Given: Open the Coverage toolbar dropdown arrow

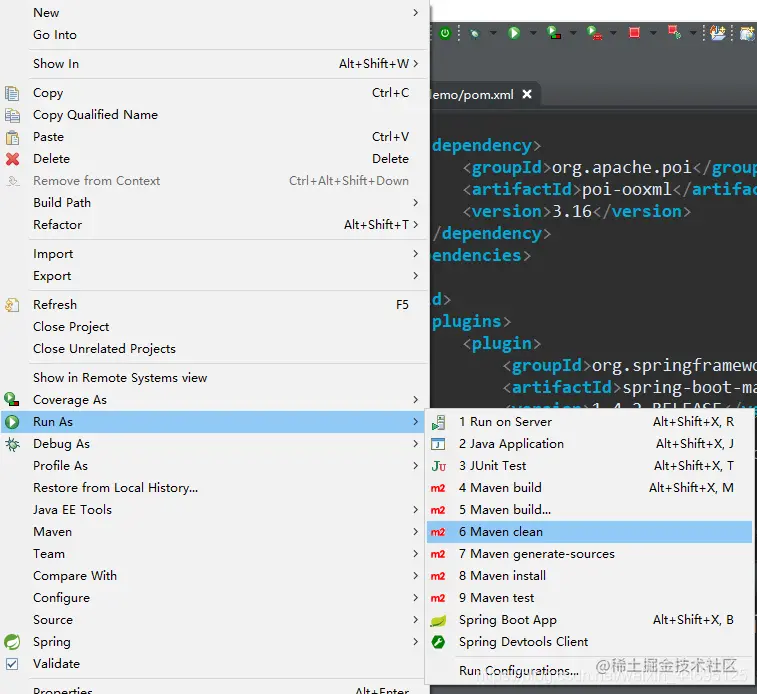Looking at the screenshot, I should coord(573,33).
